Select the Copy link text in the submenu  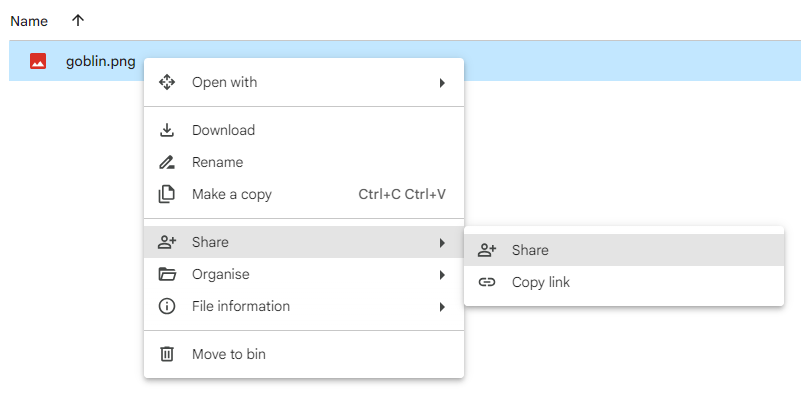coord(540,282)
